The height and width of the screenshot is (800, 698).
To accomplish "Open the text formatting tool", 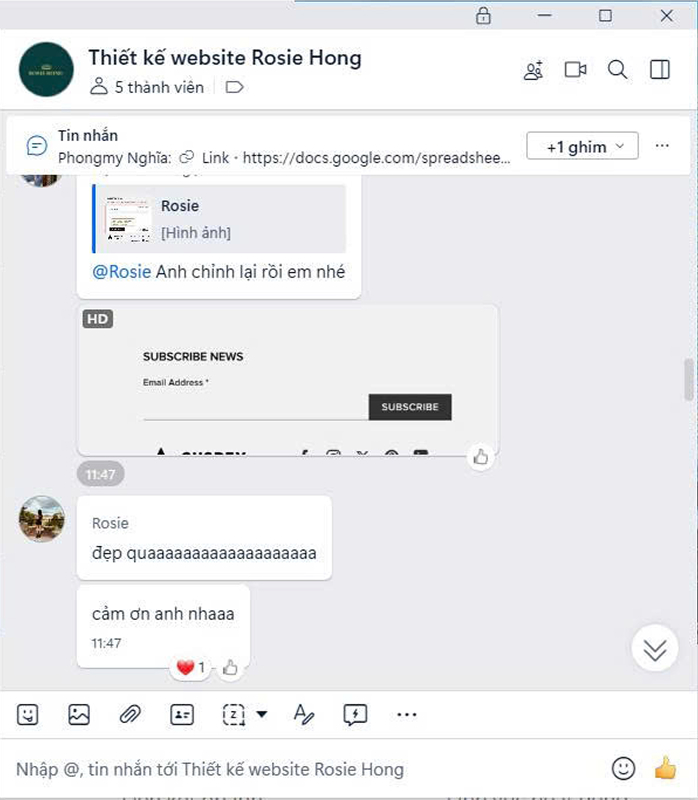I will tap(304, 714).
